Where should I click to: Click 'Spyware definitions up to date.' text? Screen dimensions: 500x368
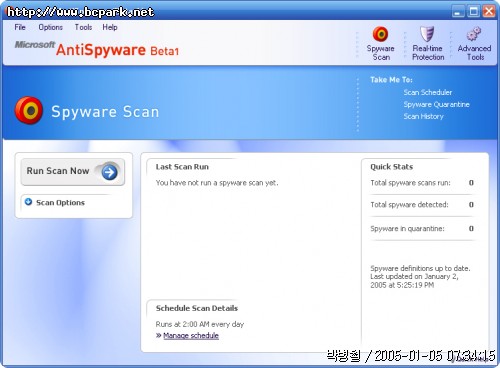pos(420,268)
